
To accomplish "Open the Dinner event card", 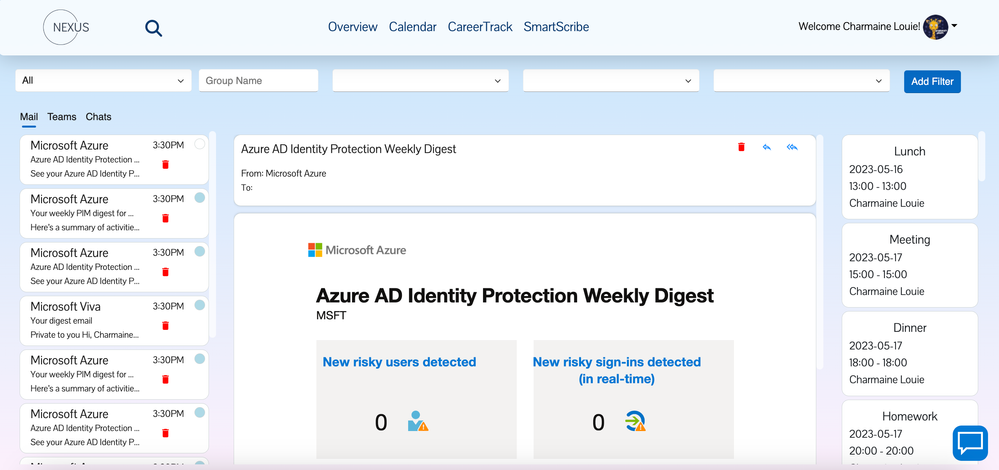I will [x=910, y=353].
